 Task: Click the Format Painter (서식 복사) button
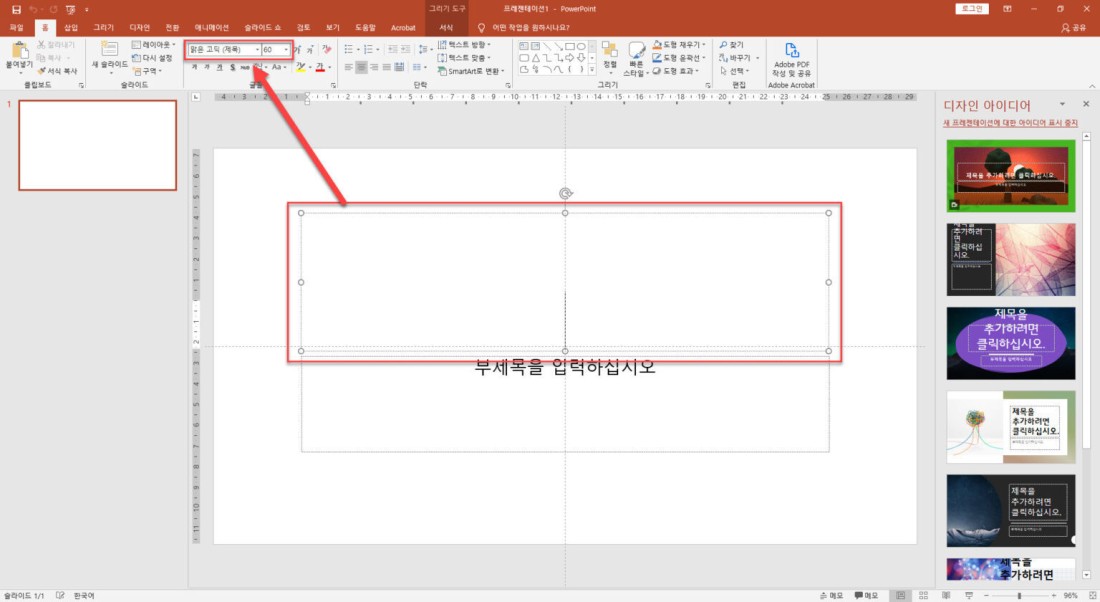point(58,71)
